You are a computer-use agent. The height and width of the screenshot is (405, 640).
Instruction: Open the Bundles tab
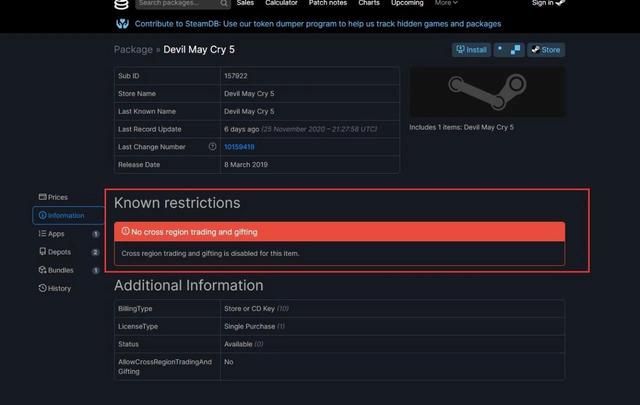68,270
